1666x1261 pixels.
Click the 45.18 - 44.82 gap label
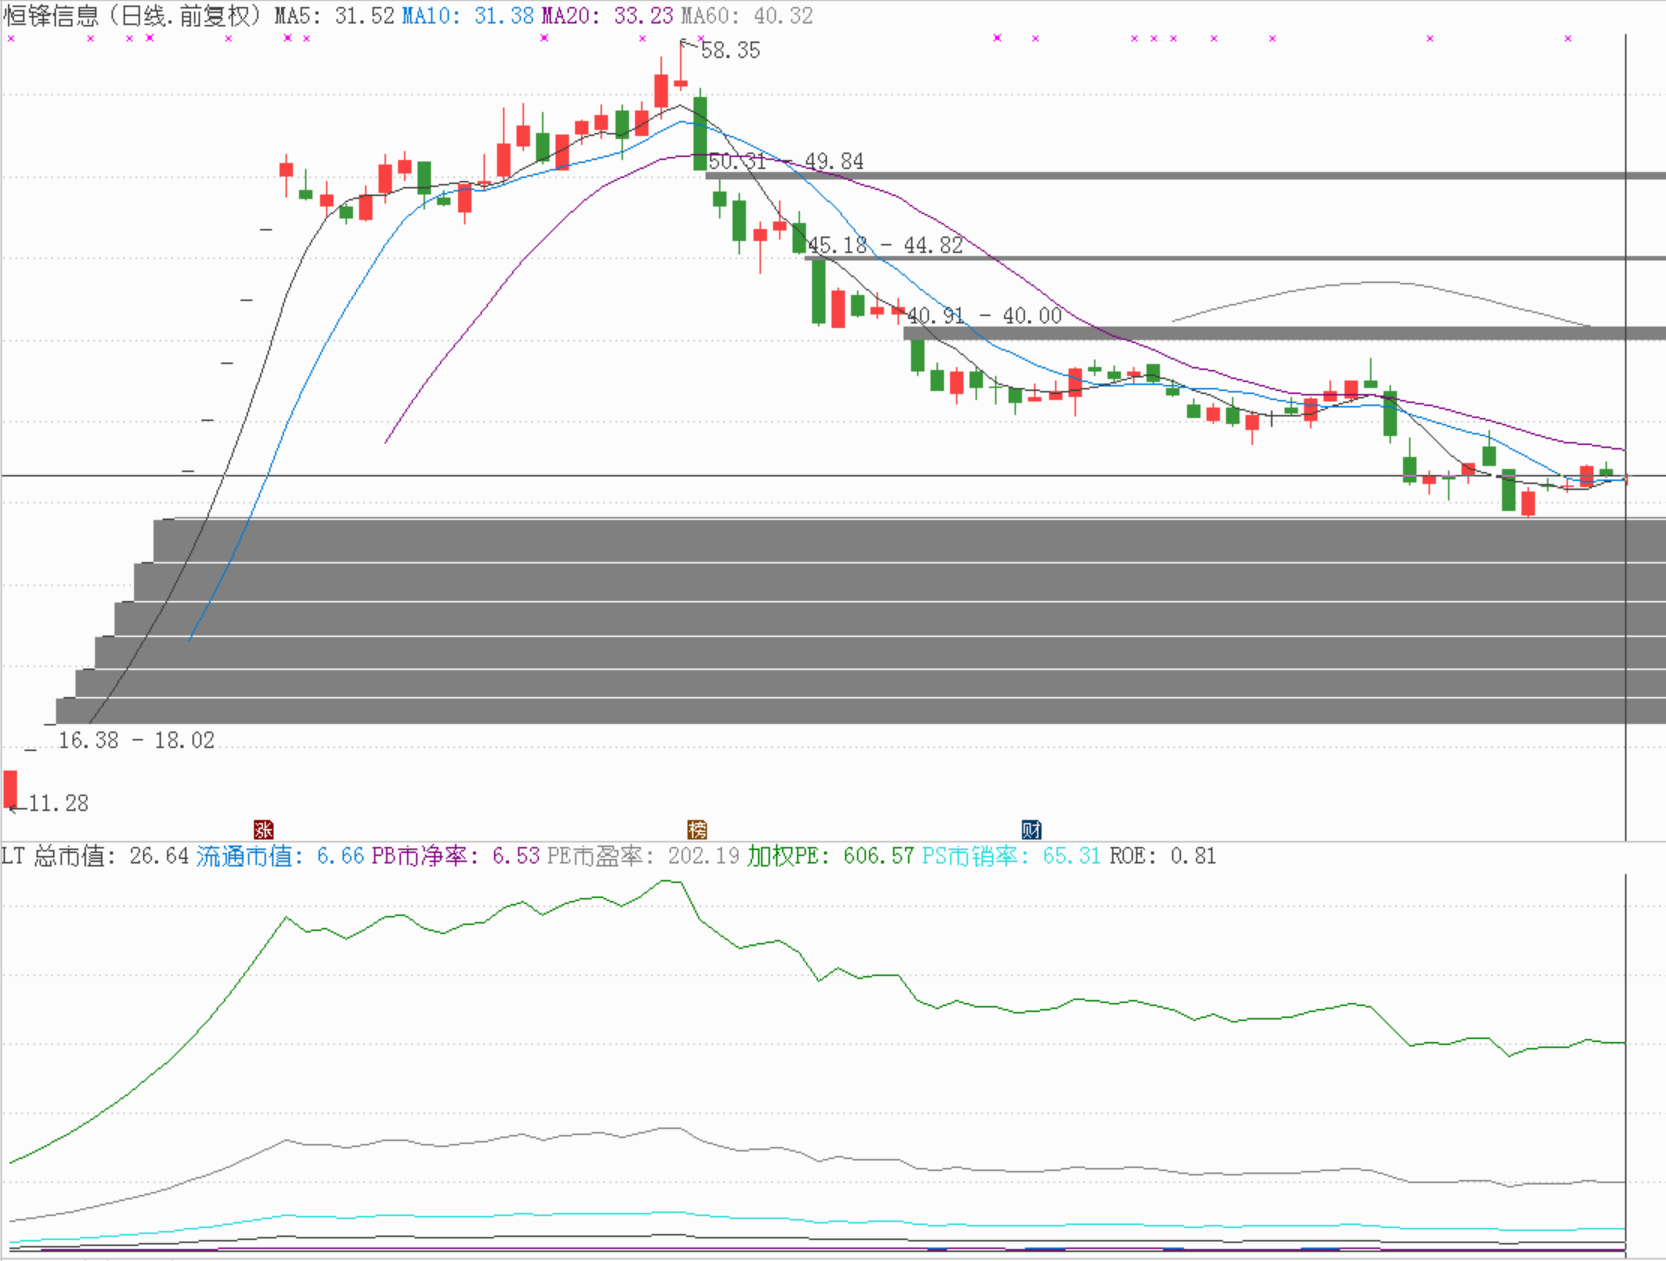[x=886, y=245]
